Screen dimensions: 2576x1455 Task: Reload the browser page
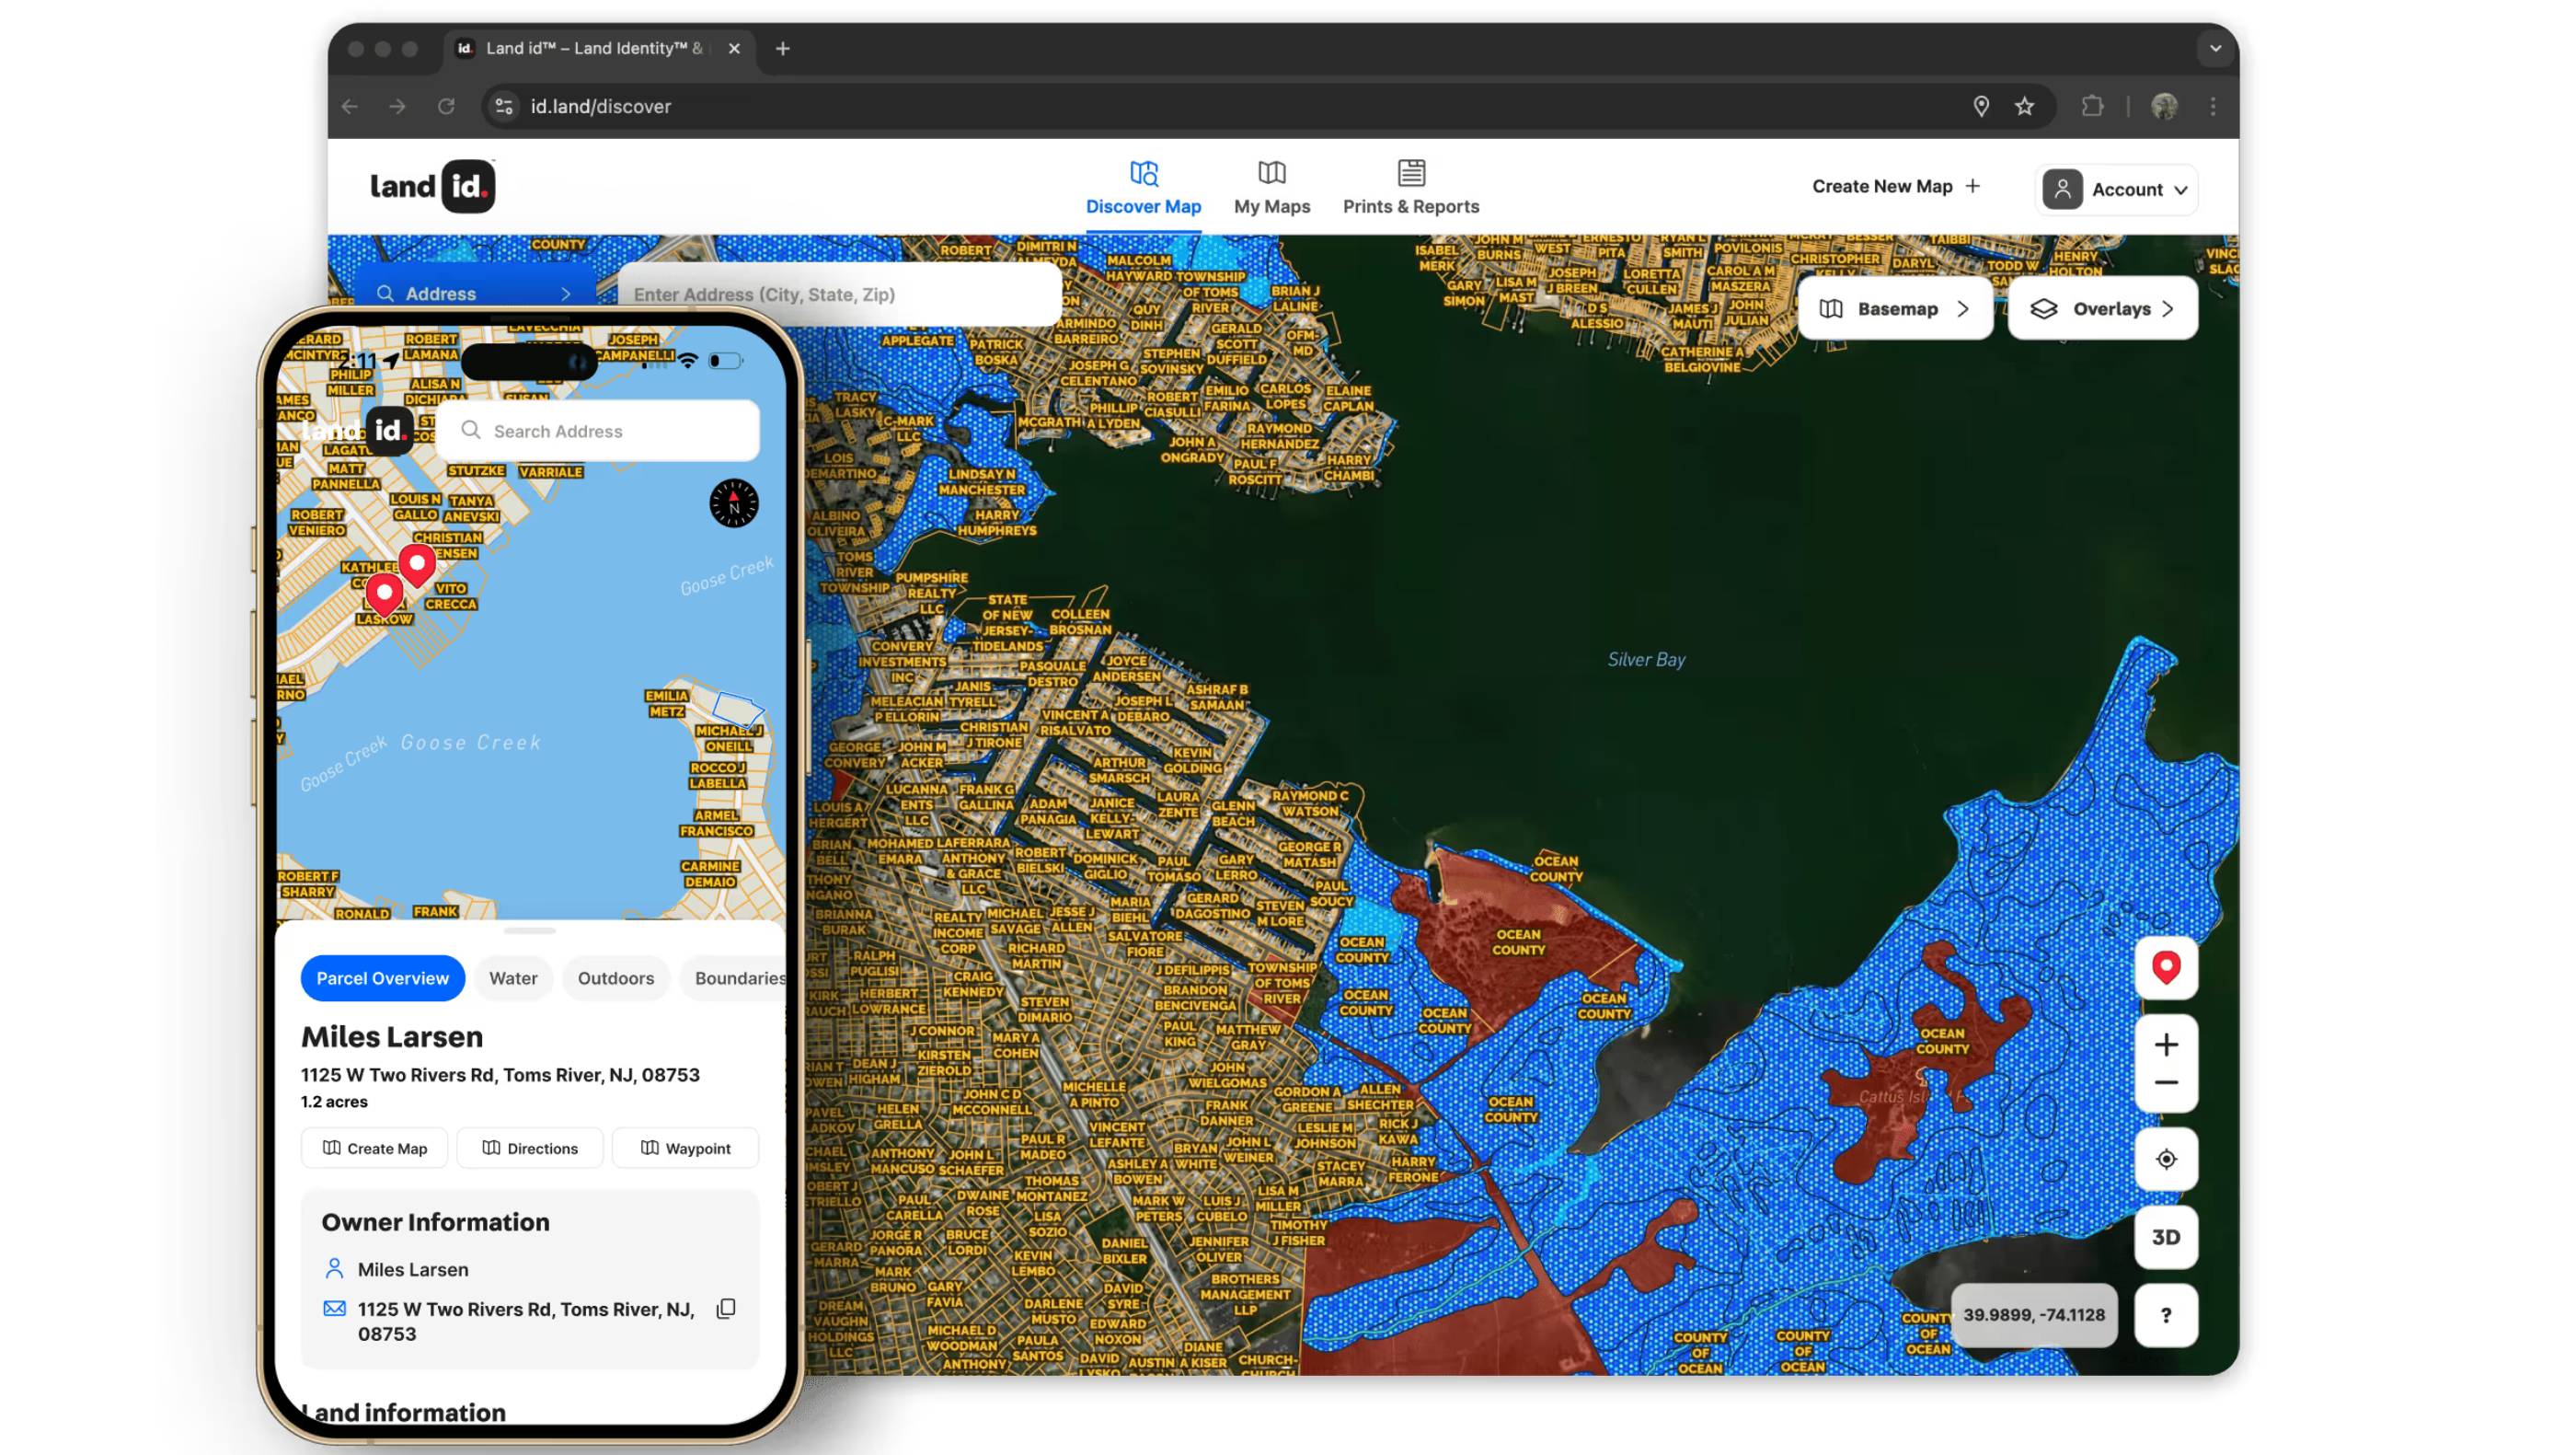[x=446, y=106]
